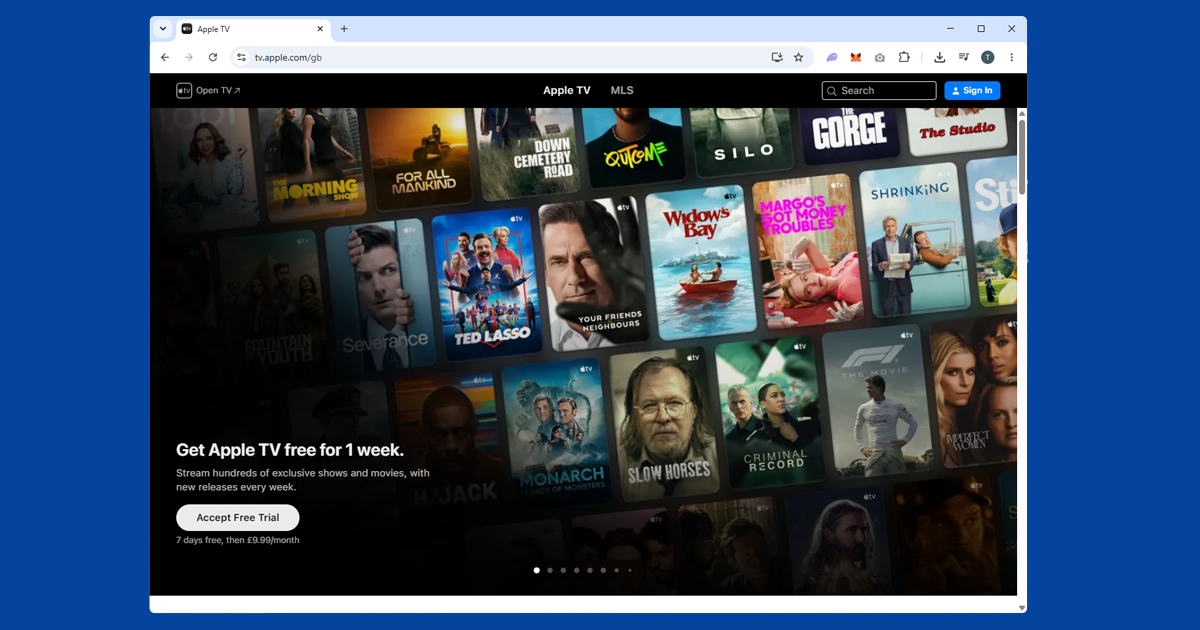Viewport: 1200px width, 630px height.
Task: Select the seventh carousel dot
Action: (617, 570)
